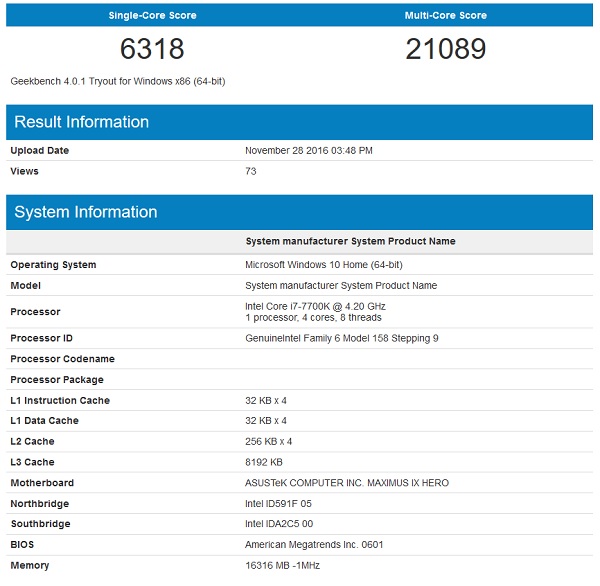Viewport: 600px width, 586px height.
Task: Select the multi-core score value 21089
Action: (x=446, y=49)
